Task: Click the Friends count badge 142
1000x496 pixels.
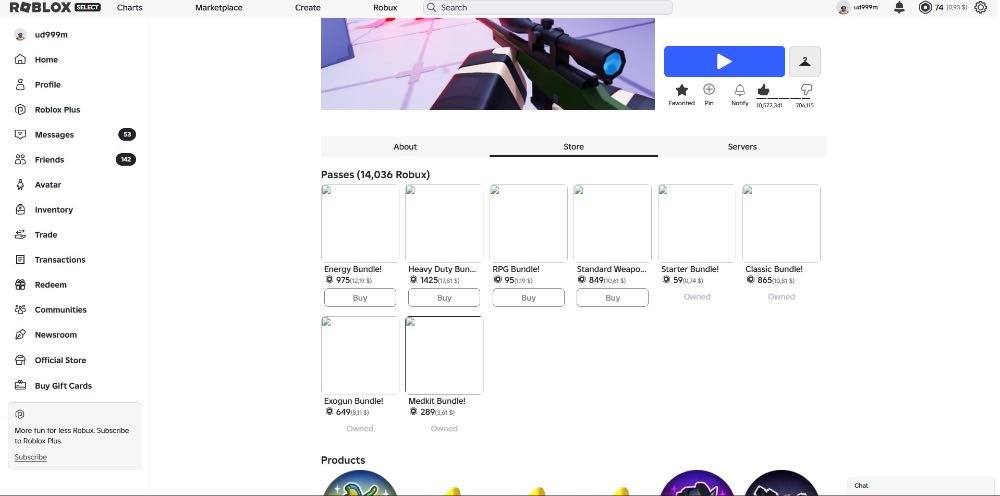Action: click(x=126, y=159)
